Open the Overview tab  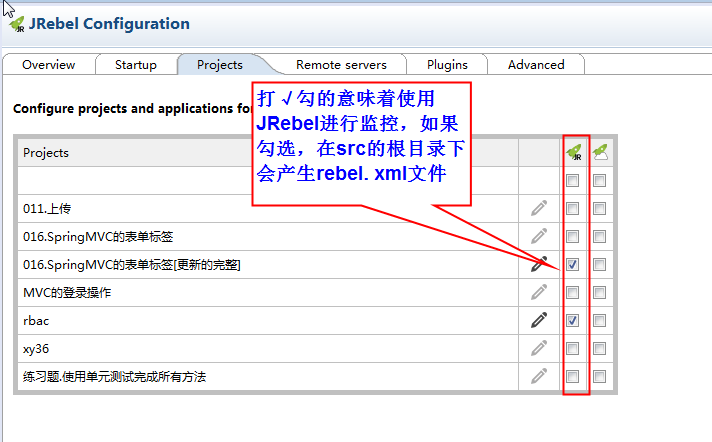(49, 65)
